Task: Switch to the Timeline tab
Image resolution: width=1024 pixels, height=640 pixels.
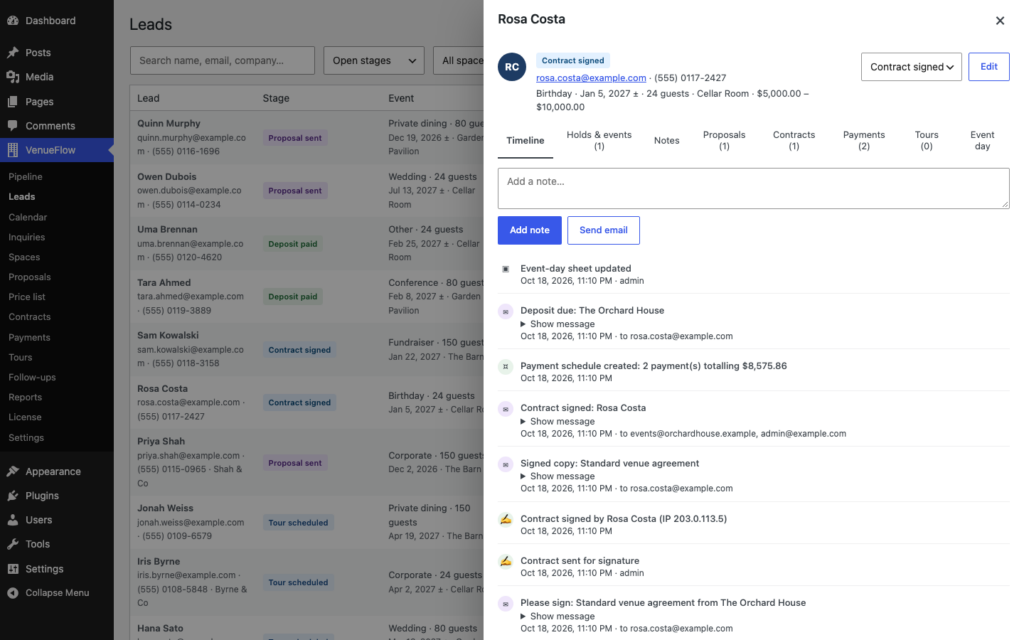Action: point(525,140)
